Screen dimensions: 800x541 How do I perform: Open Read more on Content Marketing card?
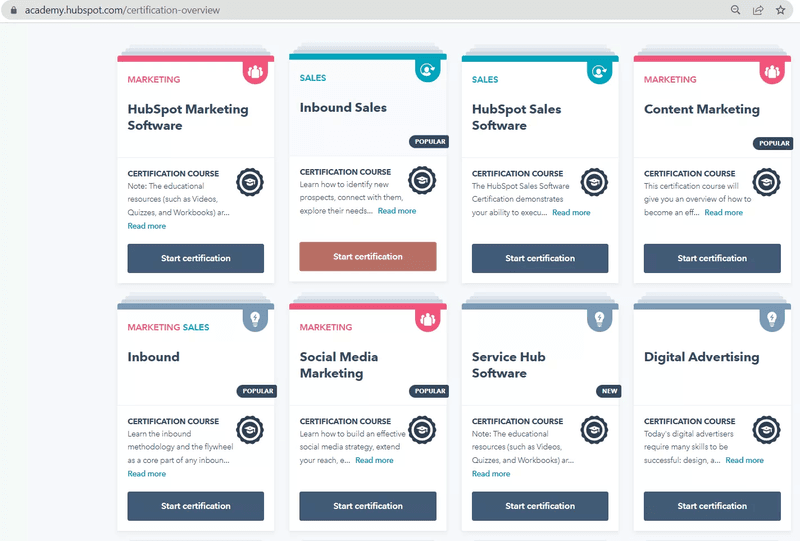pyautogui.click(x=724, y=213)
